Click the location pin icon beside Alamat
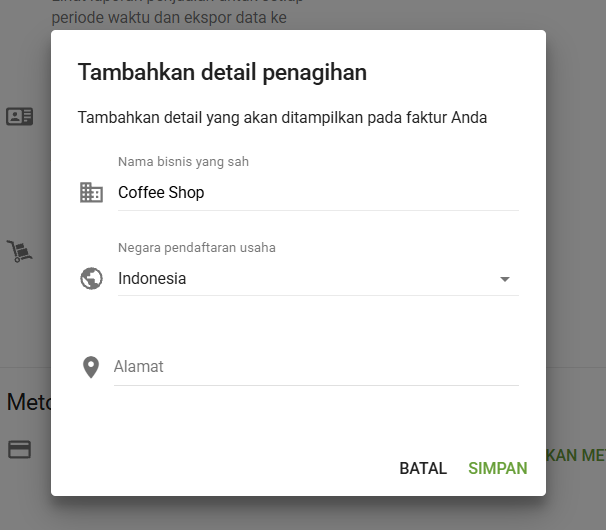The width and height of the screenshot is (606, 530). [x=91, y=367]
